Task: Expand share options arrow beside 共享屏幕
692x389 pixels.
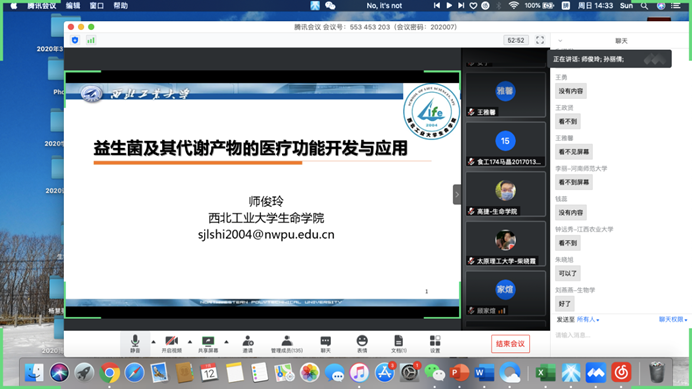Action: (226, 342)
